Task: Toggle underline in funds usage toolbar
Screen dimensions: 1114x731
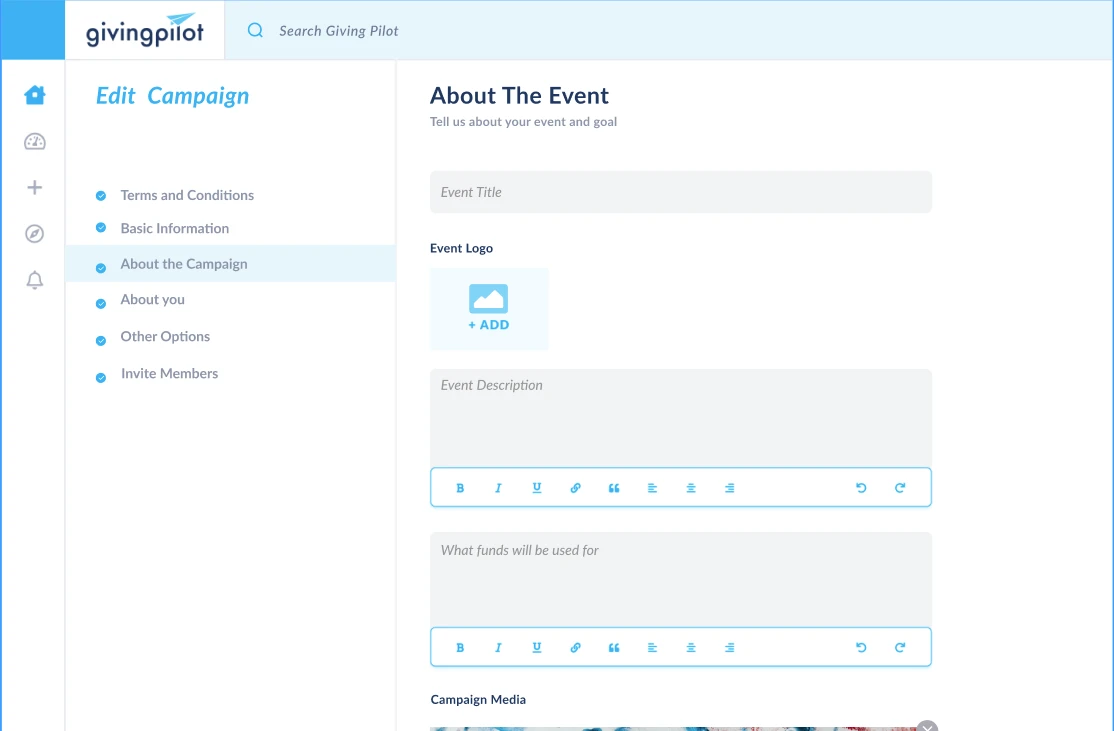Action: pos(537,648)
